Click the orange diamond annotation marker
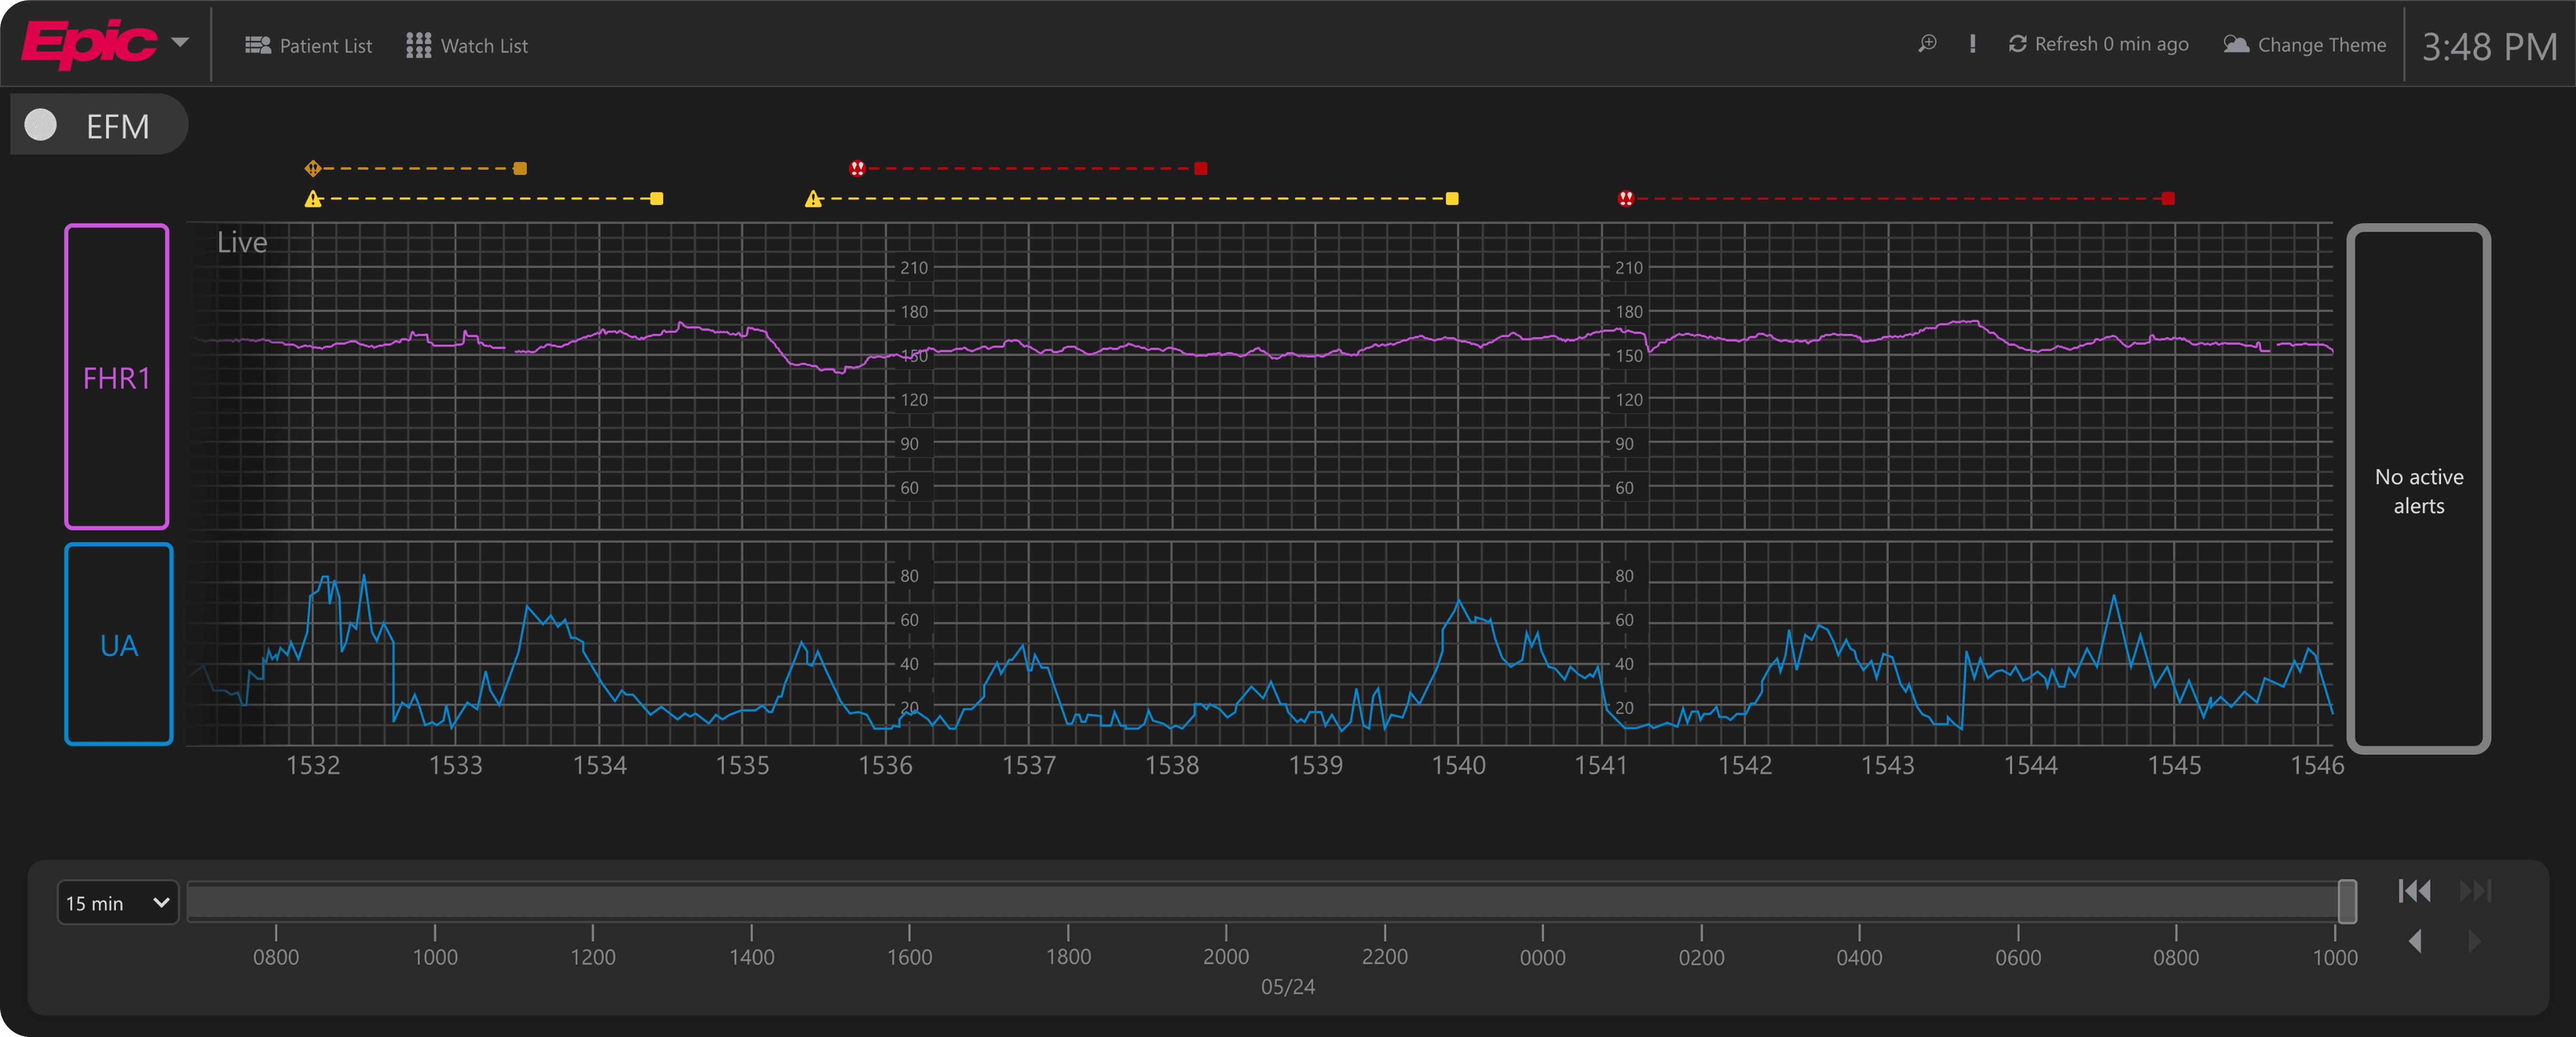 click(x=313, y=168)
